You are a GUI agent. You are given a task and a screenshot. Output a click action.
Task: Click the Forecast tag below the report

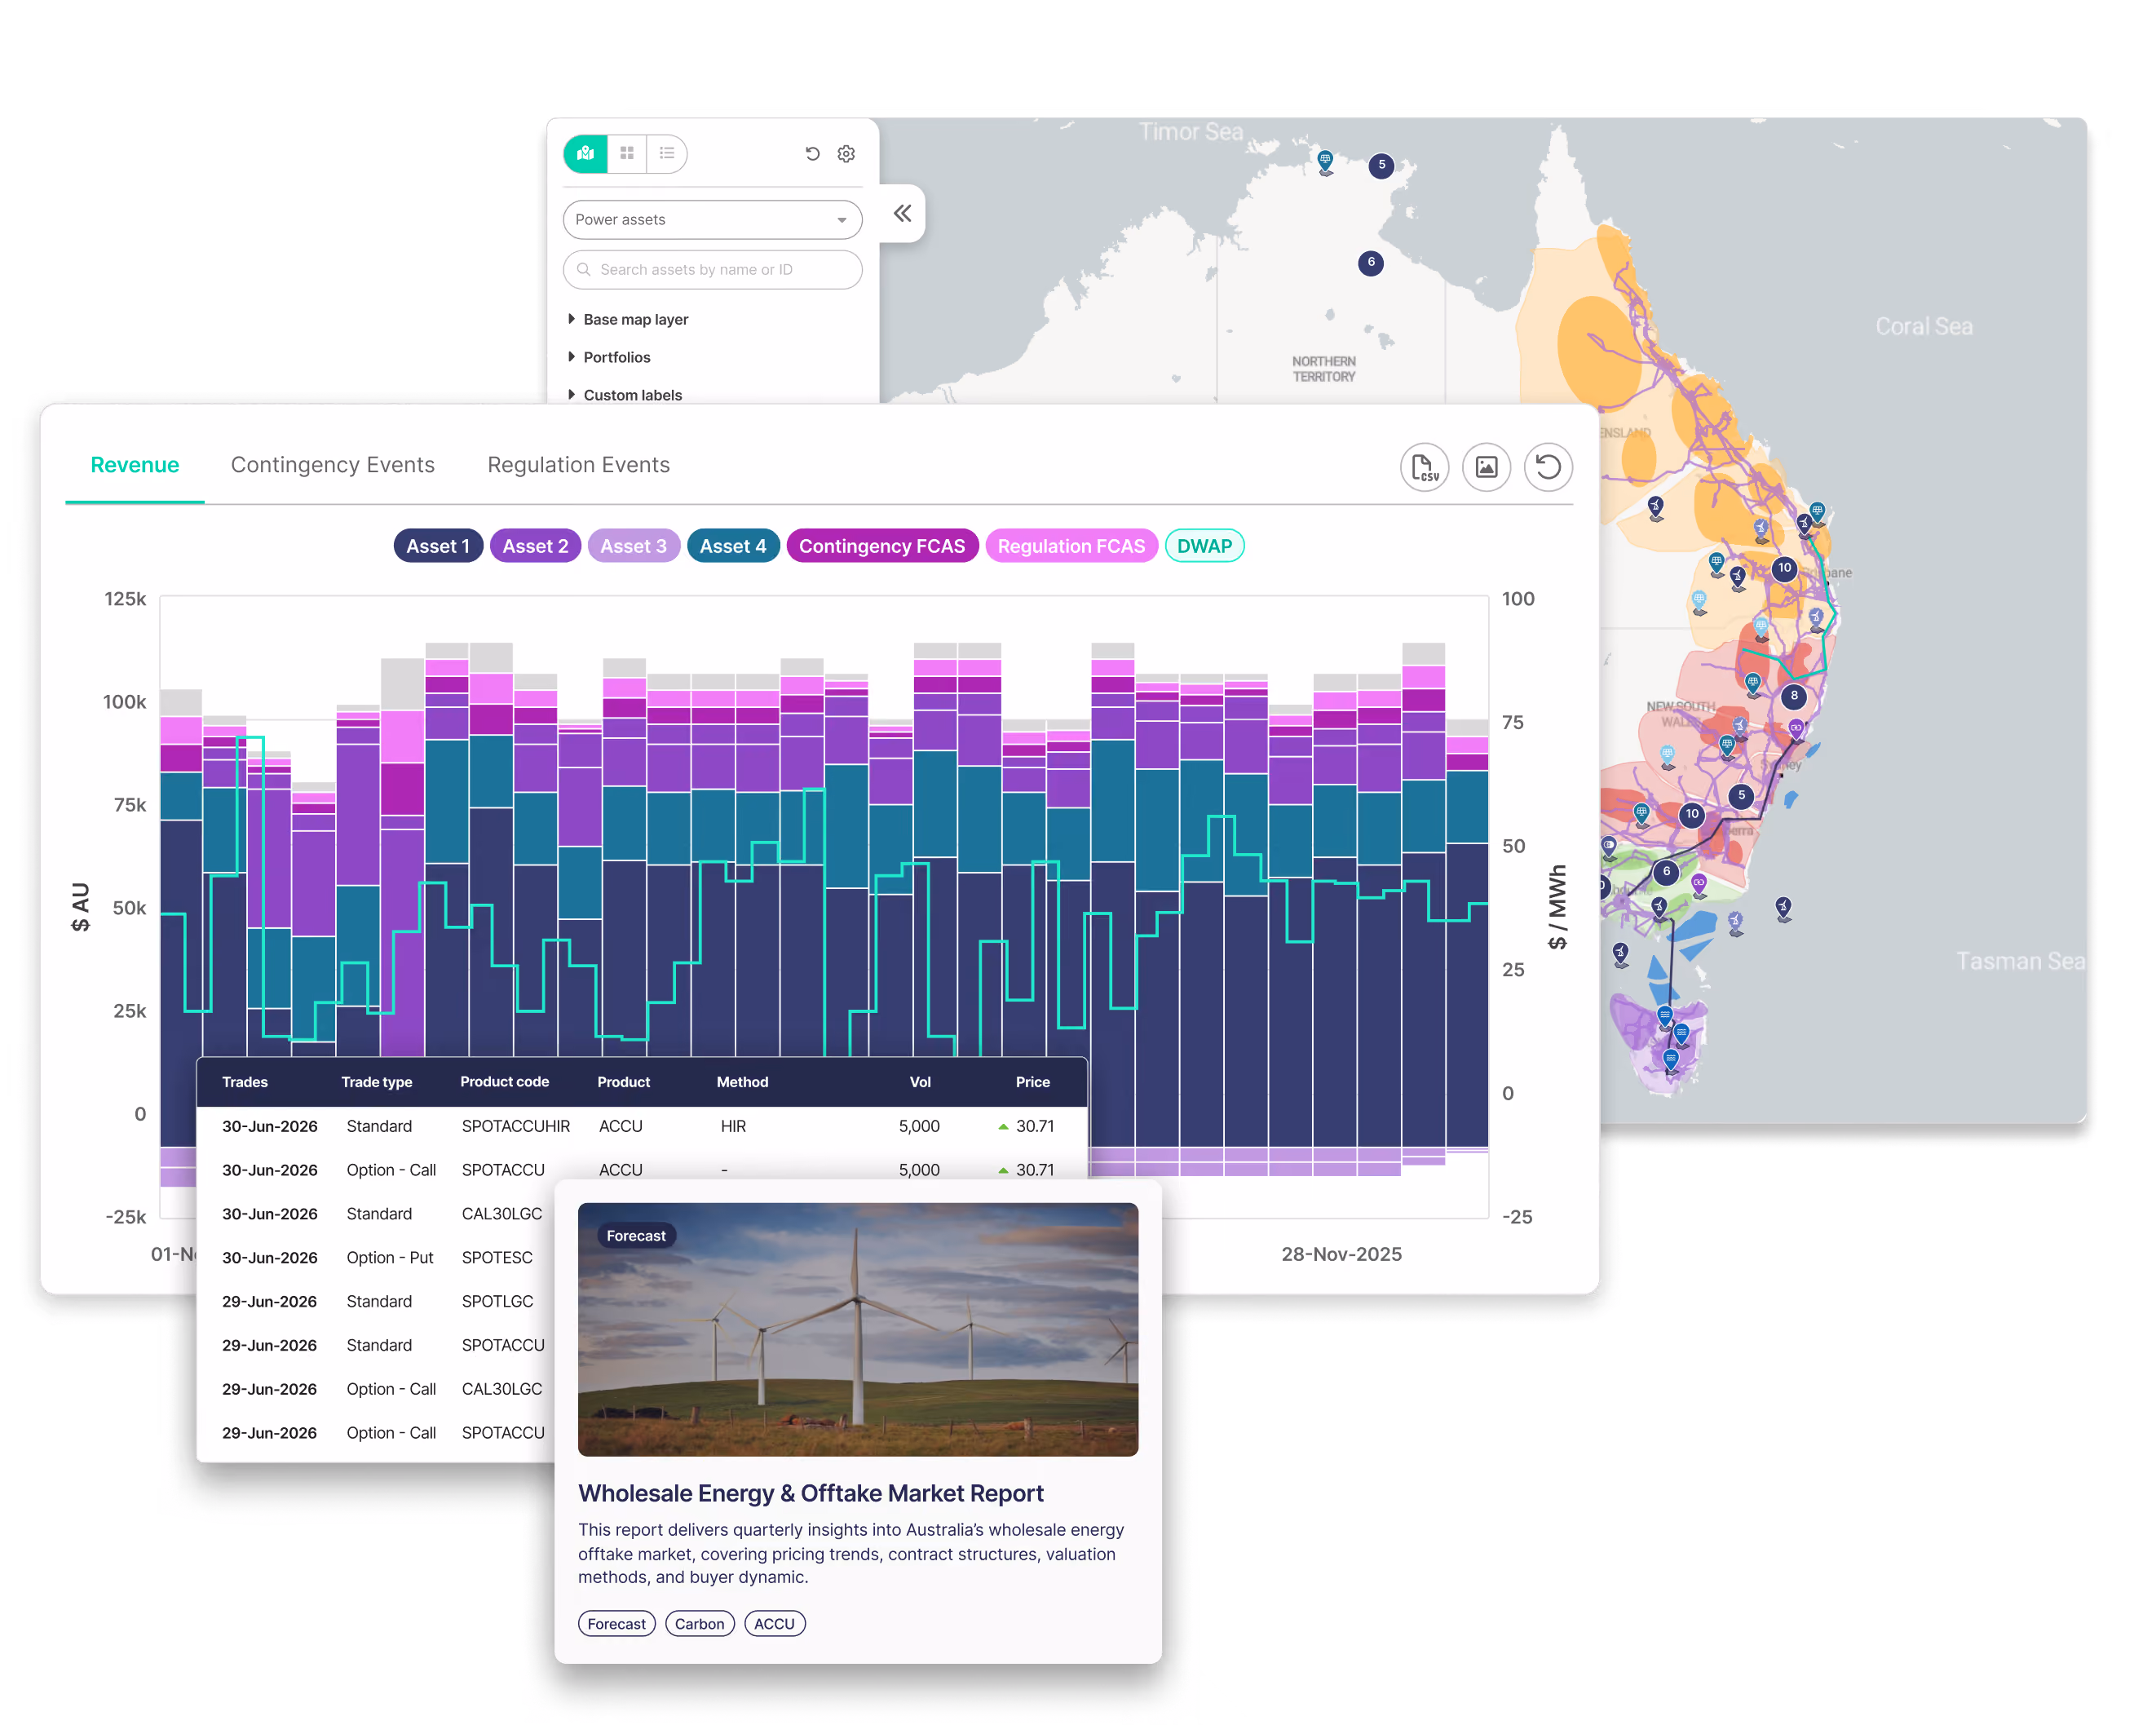(x=616, y=1624)
